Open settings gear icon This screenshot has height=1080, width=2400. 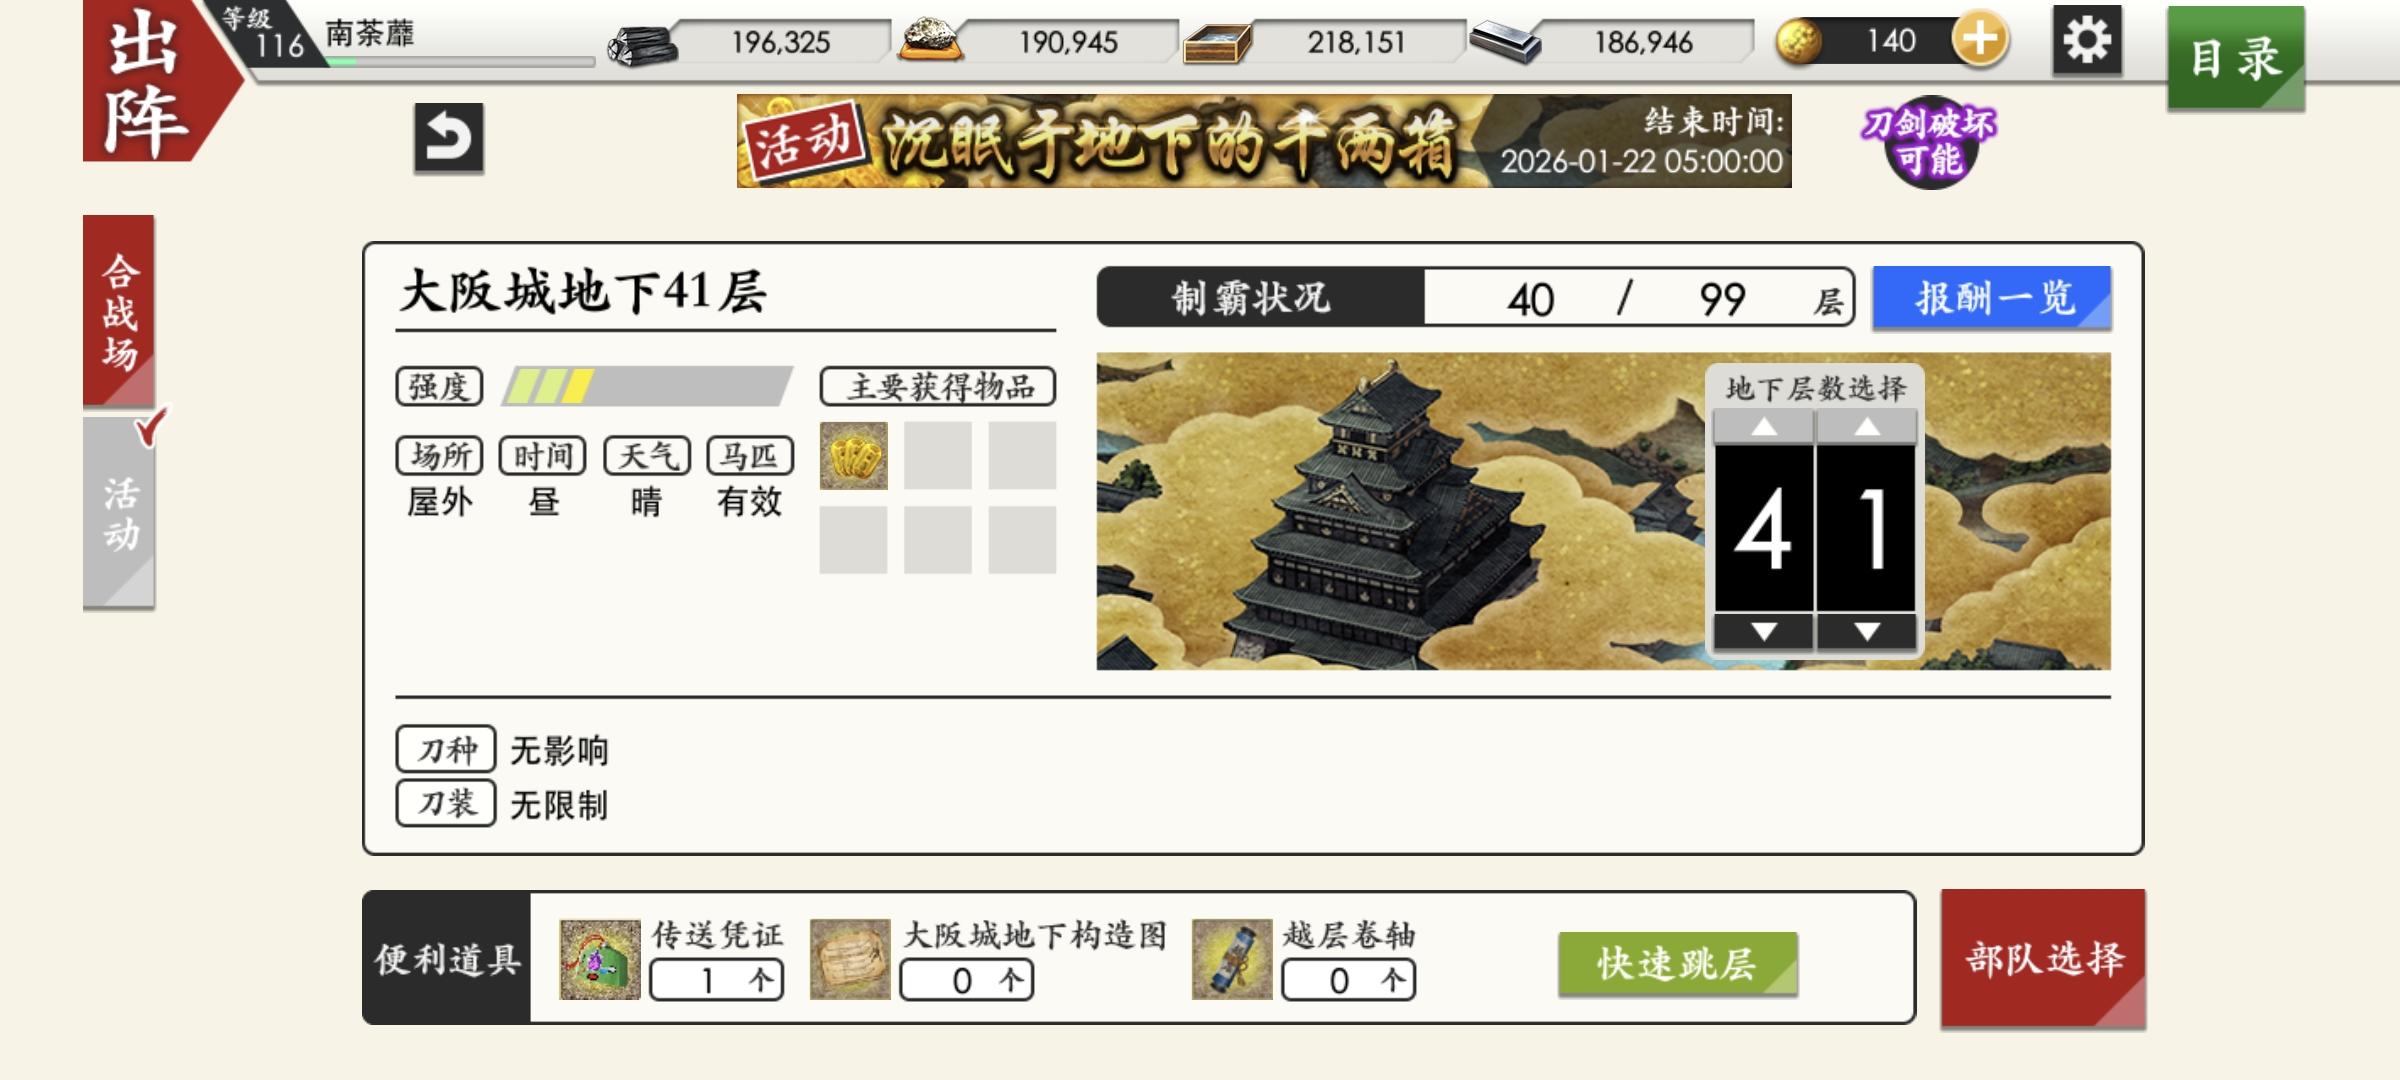(x=2087, y=40)
